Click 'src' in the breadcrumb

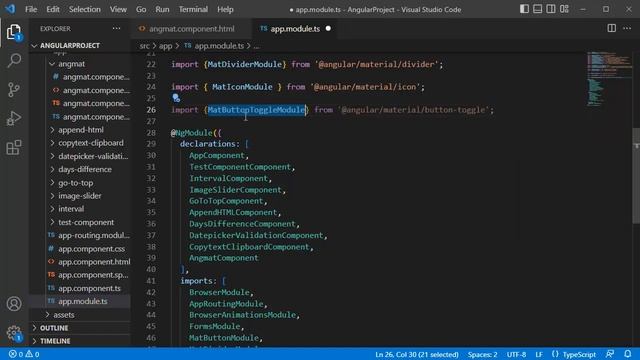144,46
